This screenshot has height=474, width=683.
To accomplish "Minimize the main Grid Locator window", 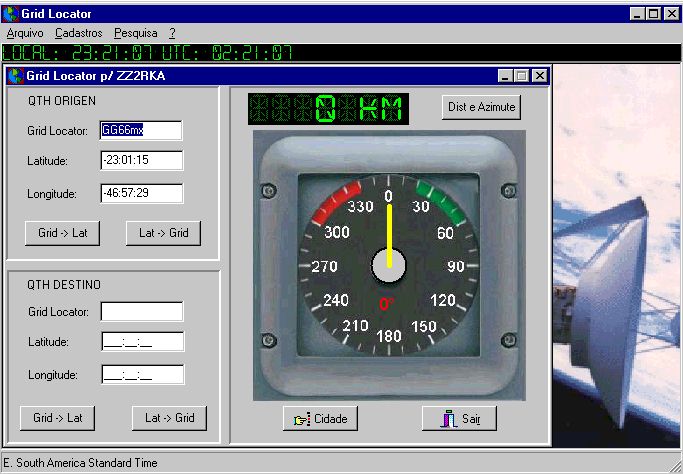I will click(x=638, y=14).
